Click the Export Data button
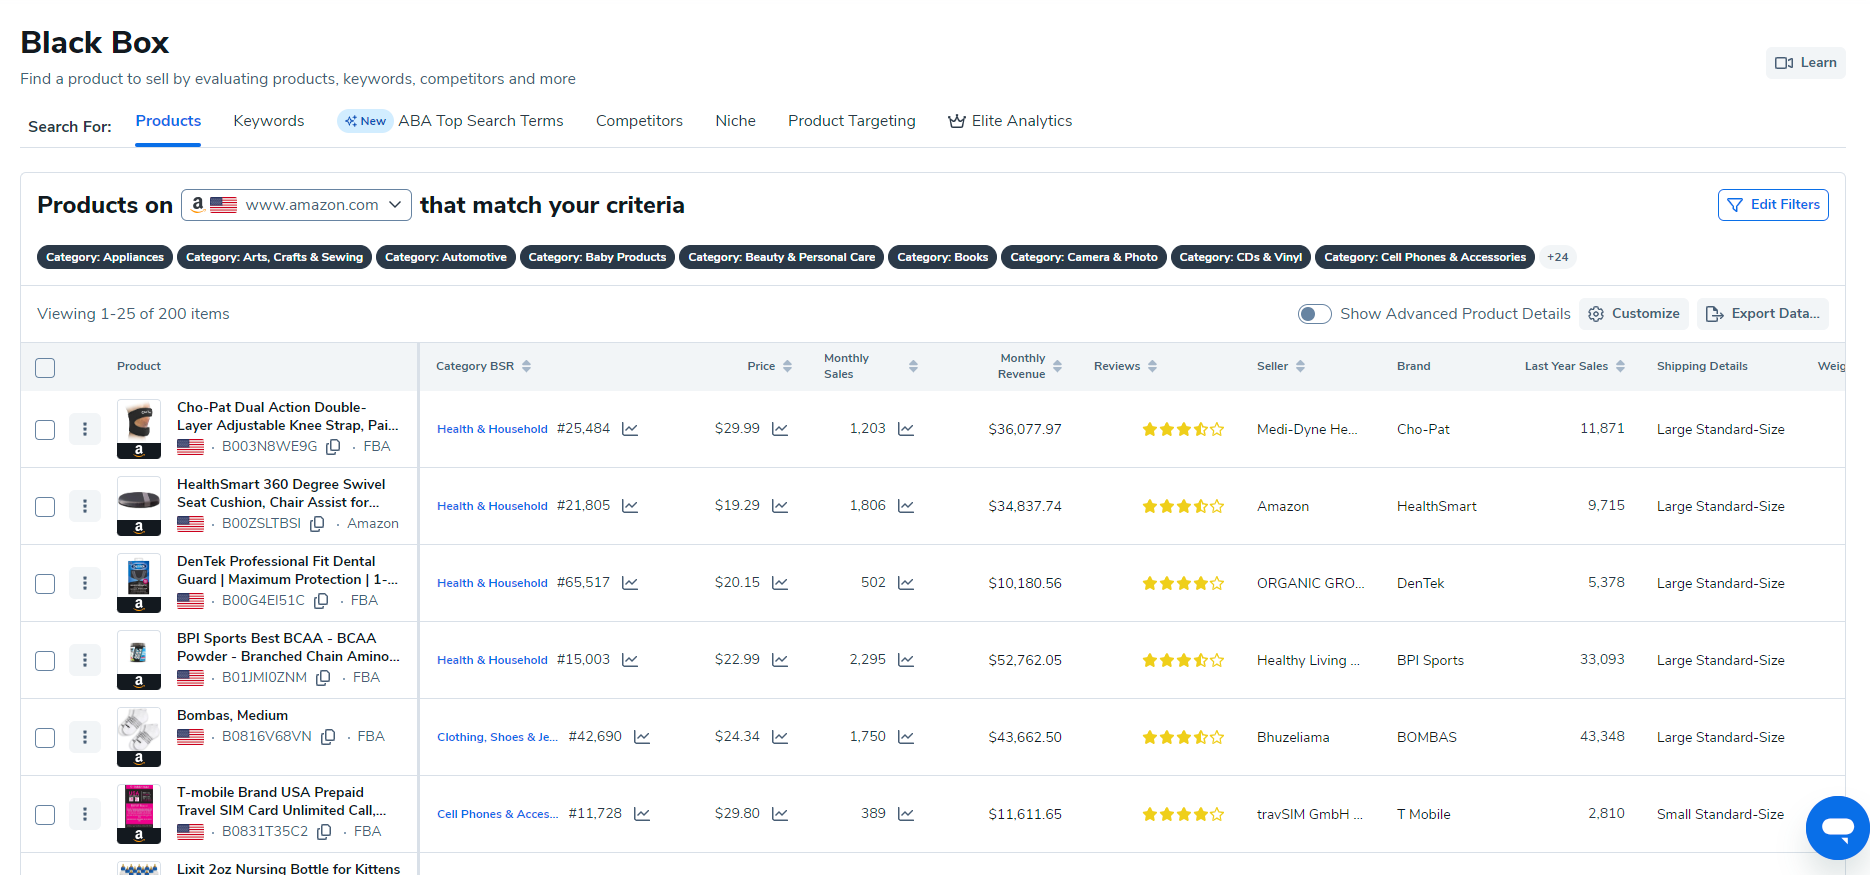Viewport: 1870px width, 875px height. (x=1763, y=314)
